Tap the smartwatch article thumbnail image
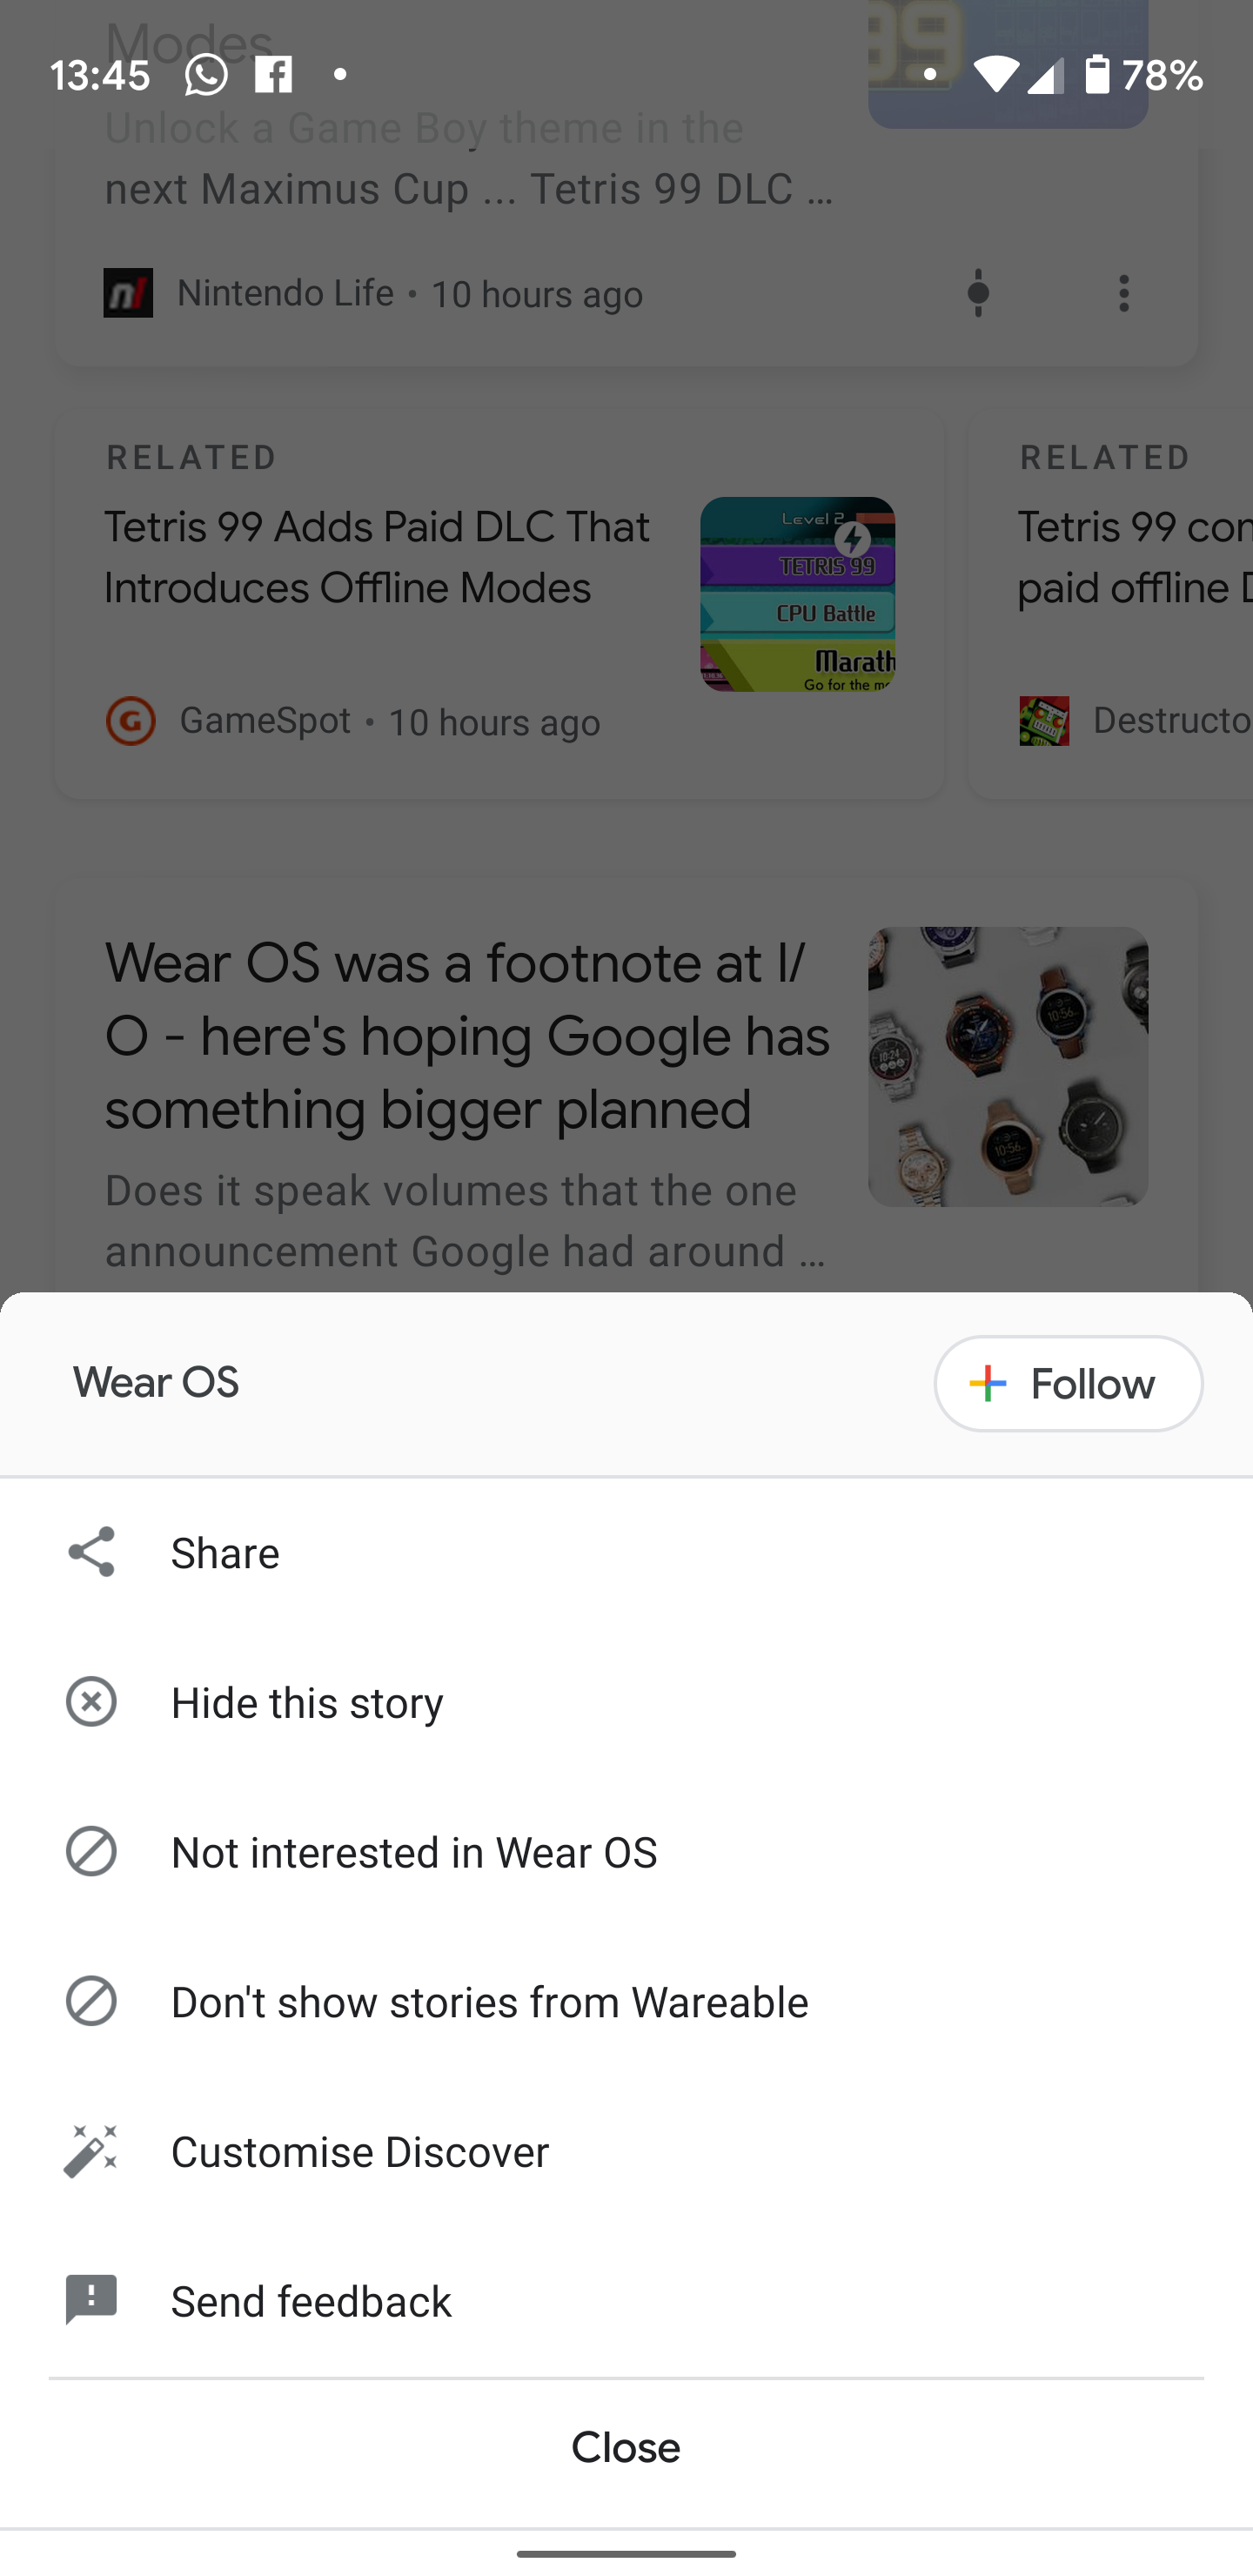 coord(1007,1067)
